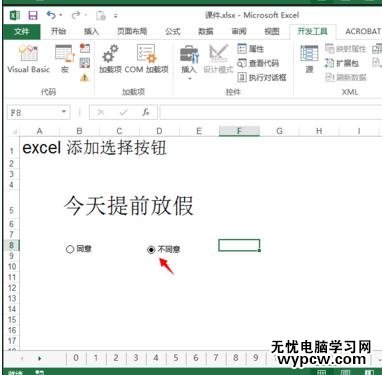
Task: Open sheet tab named 0
Action: 76,358
